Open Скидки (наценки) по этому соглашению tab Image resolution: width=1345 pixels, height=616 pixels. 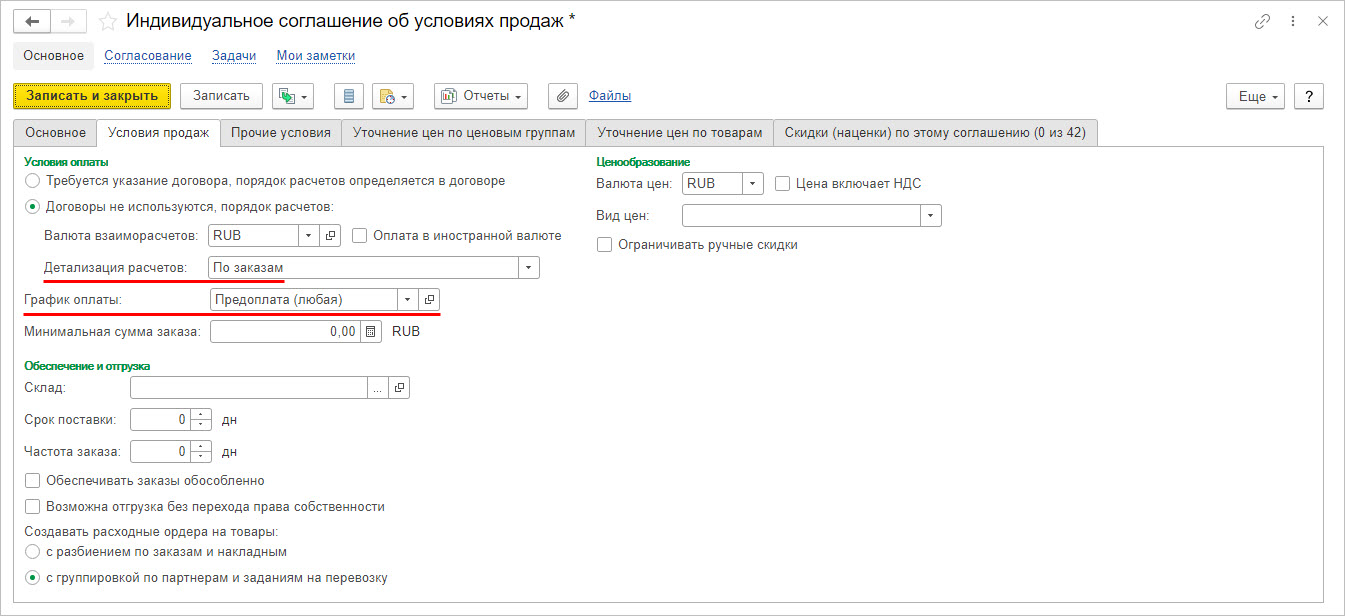(935, 133)
